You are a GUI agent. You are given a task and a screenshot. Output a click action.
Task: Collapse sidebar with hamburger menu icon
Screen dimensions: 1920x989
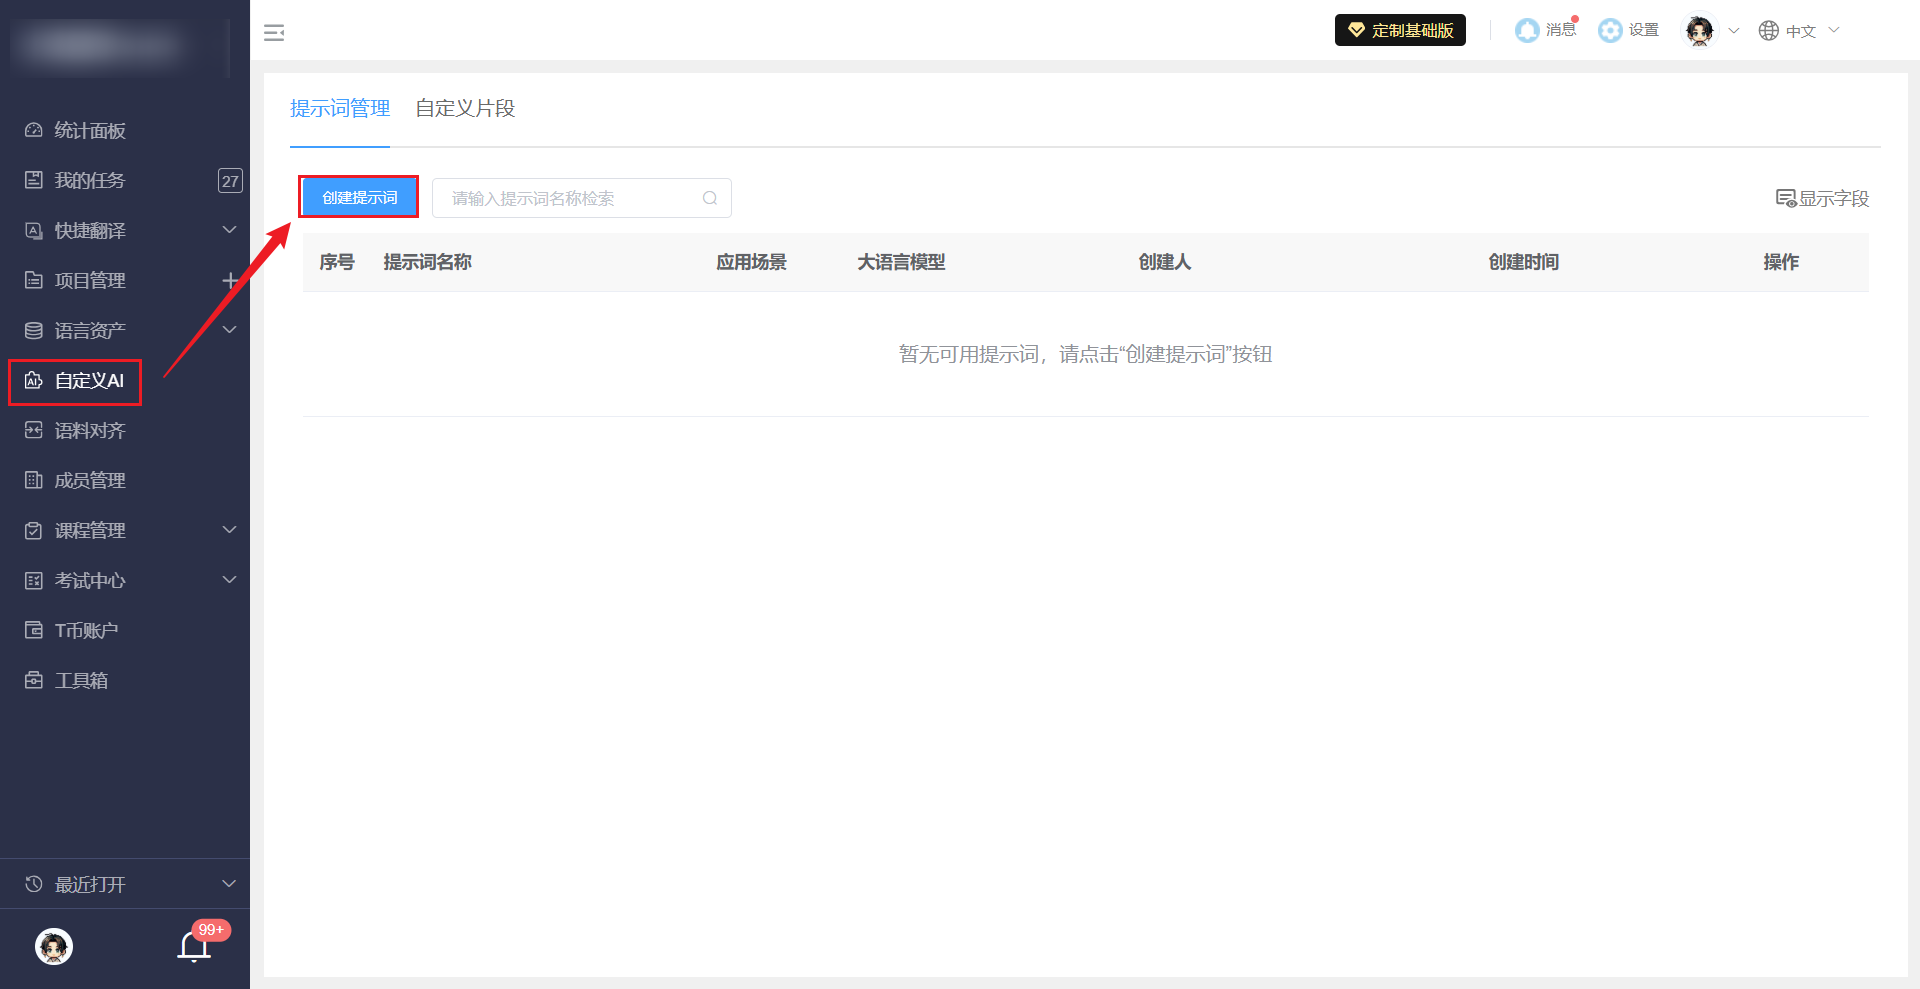click(x=274, y=33)
